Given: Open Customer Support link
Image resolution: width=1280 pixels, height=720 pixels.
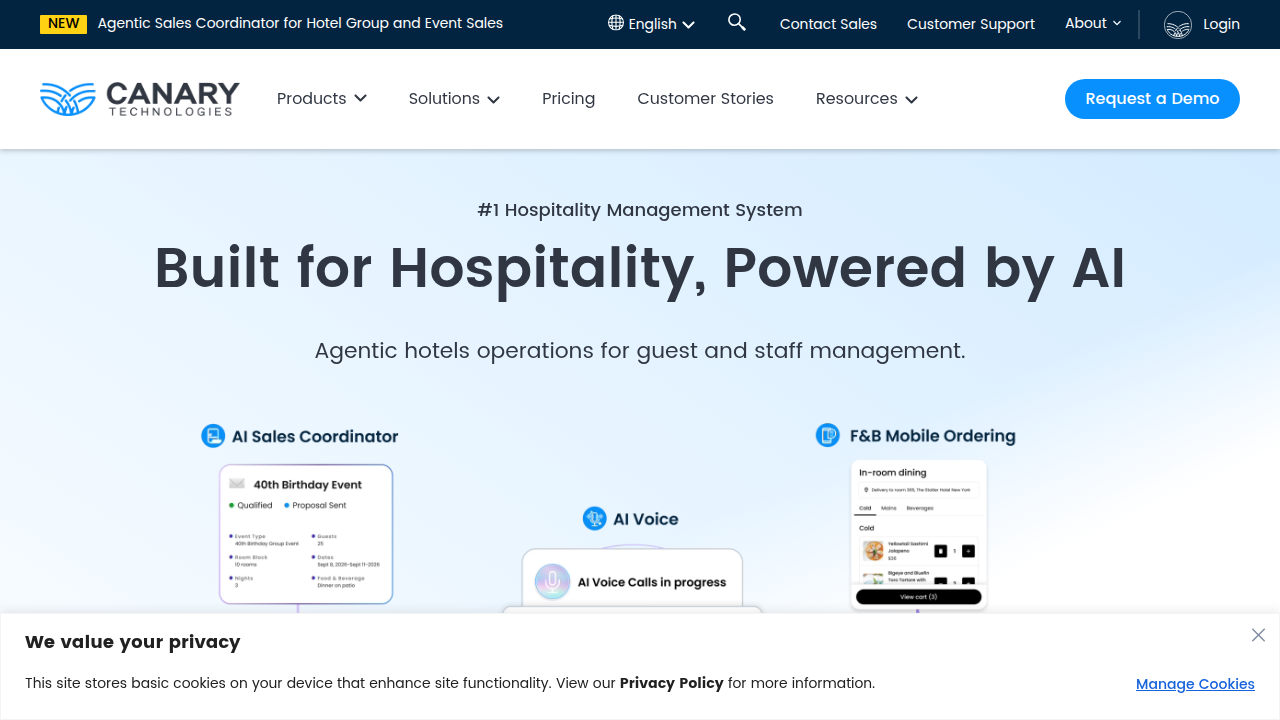Looking at the screenshot, I should point(971,24).
